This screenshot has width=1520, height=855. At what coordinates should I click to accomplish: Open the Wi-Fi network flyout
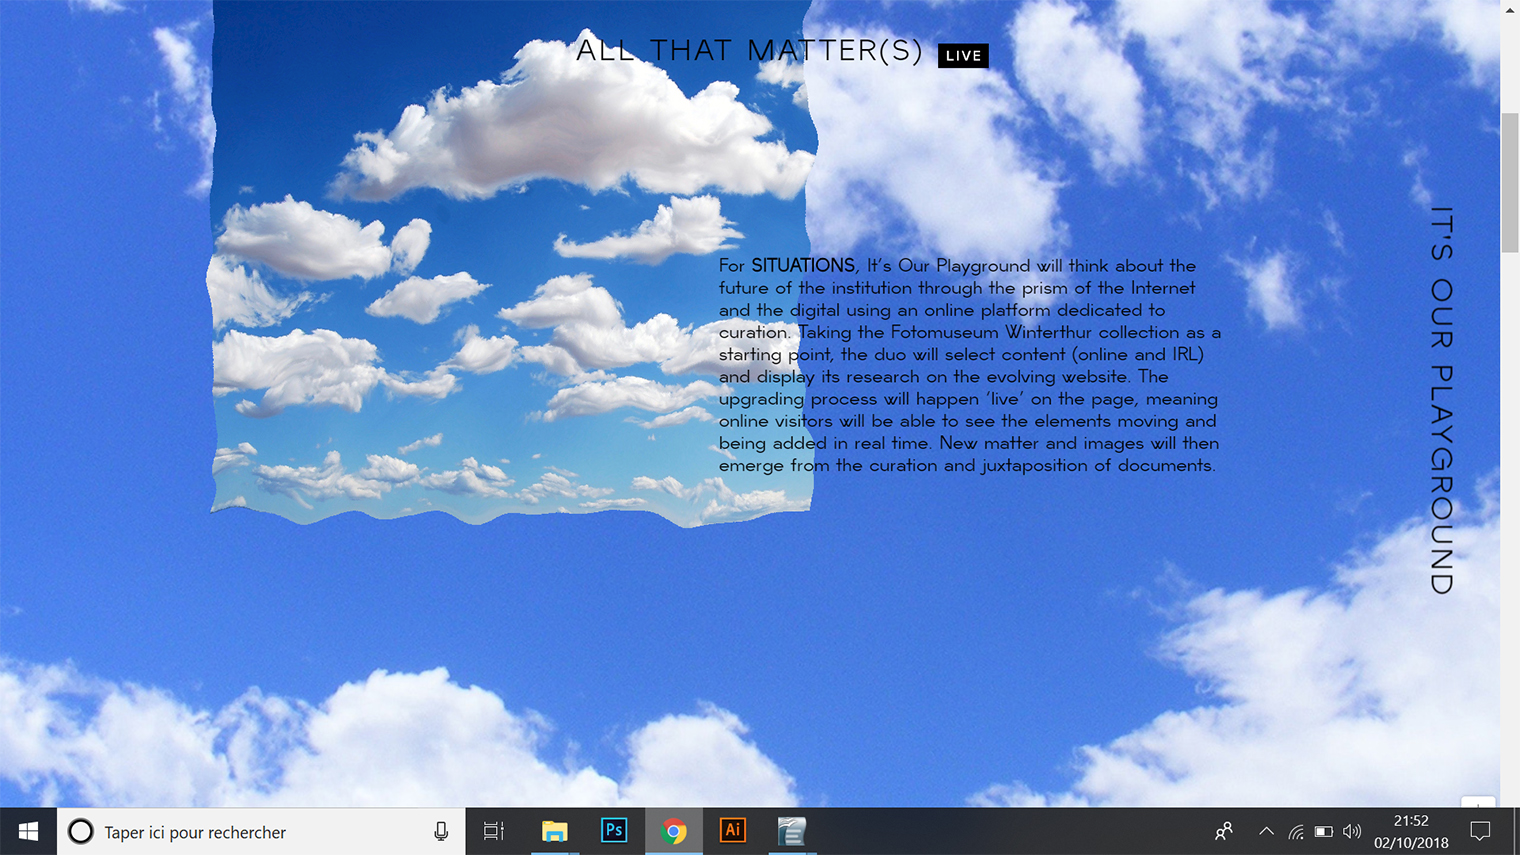[1295, 832]
